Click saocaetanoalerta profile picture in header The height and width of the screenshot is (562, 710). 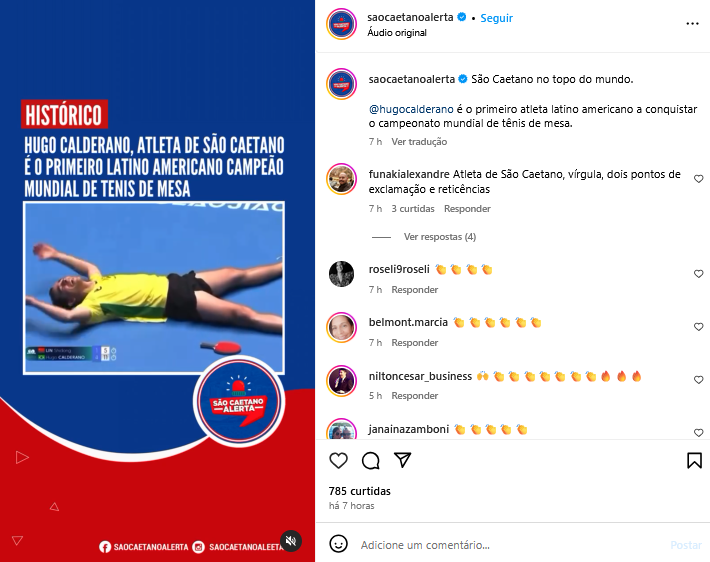tap(342, 24)
